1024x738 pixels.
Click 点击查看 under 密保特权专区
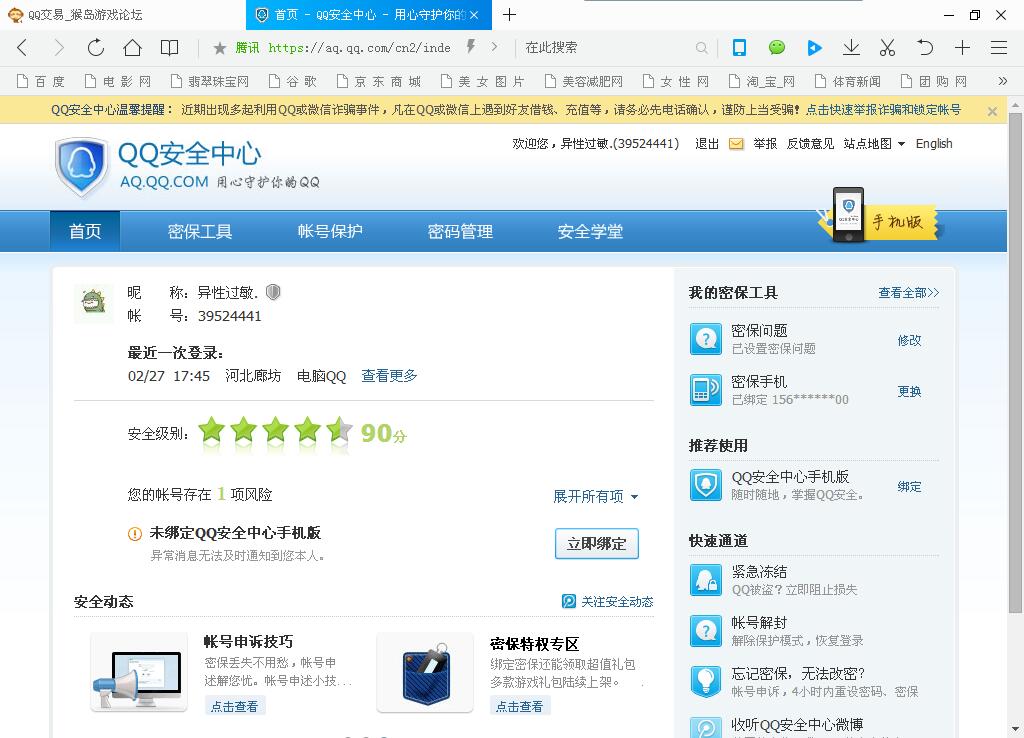click(520, 706)
